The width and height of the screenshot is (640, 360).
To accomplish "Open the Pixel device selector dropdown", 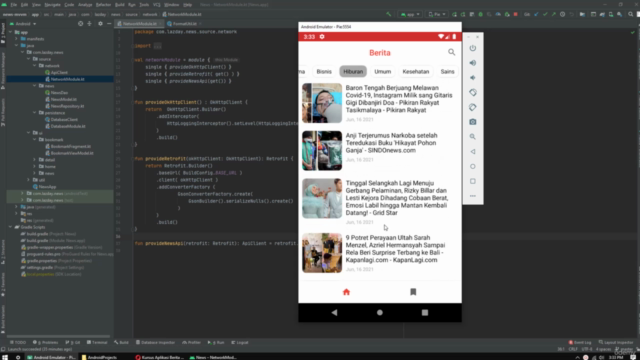I will pos(436,14).
